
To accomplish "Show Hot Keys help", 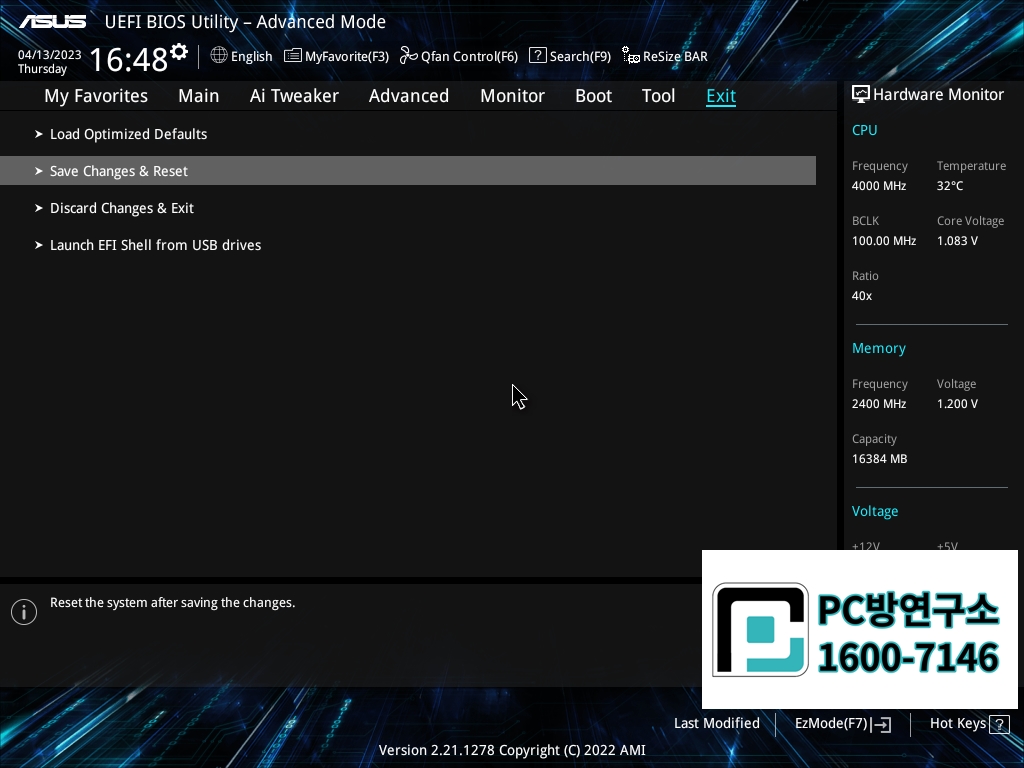I will click(x=957, y=724).
